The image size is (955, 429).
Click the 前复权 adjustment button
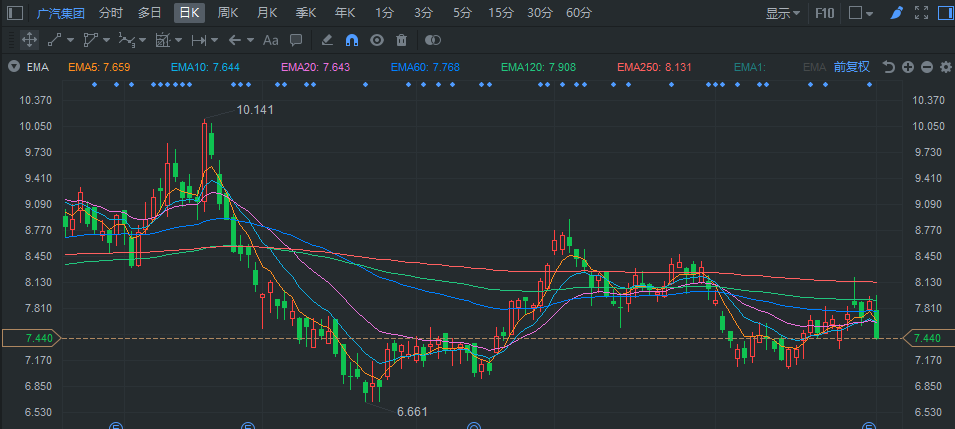pos(851,67)
